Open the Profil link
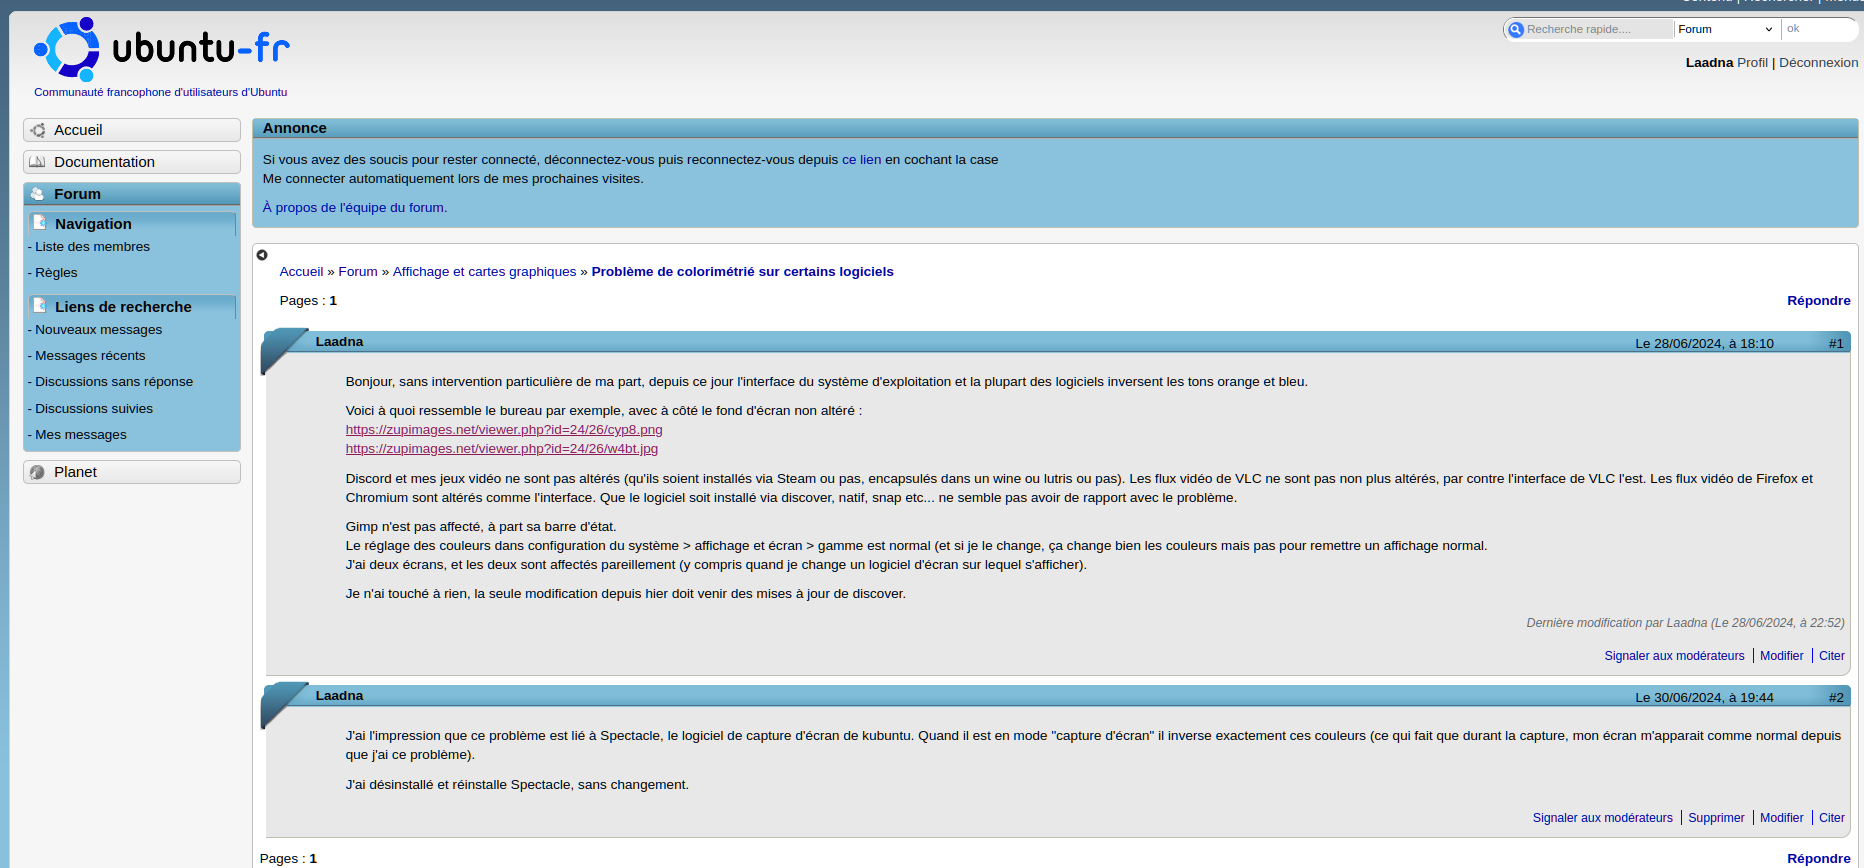The height and width of the screenshot is (868, 1864). click(1752, 62)
